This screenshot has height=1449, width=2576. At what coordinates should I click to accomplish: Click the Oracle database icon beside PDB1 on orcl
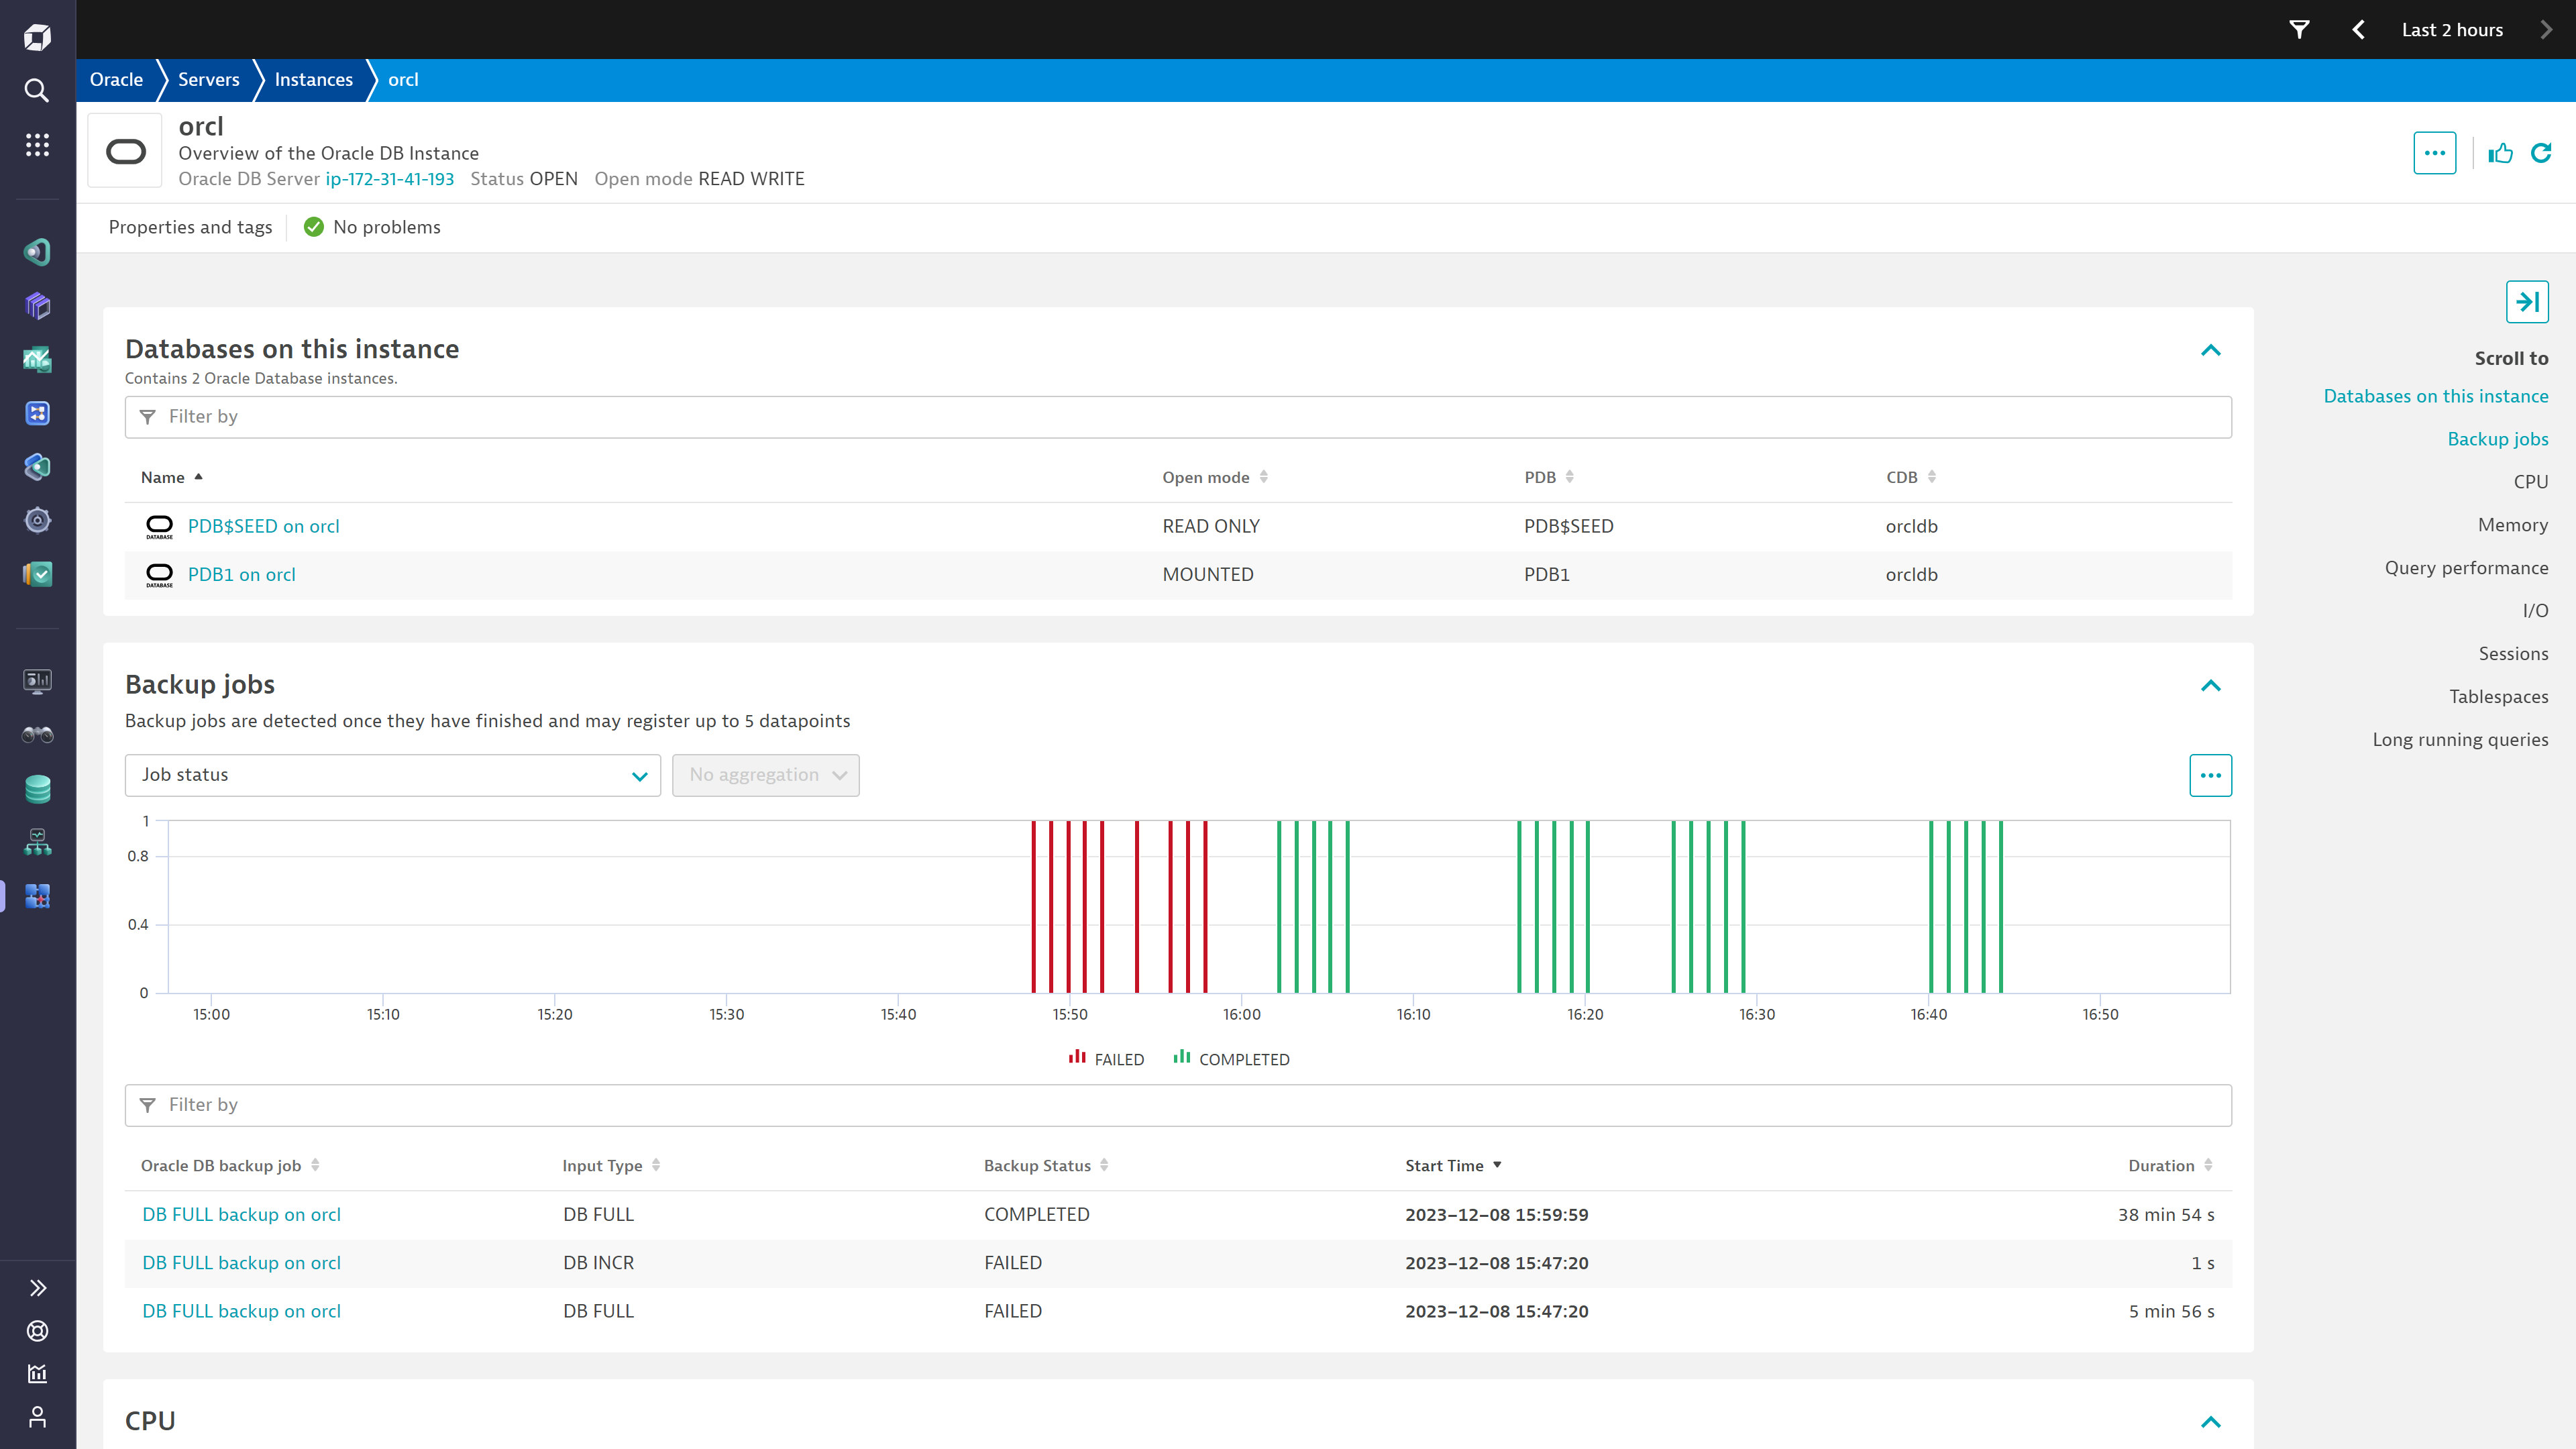(x=159, y=575)
